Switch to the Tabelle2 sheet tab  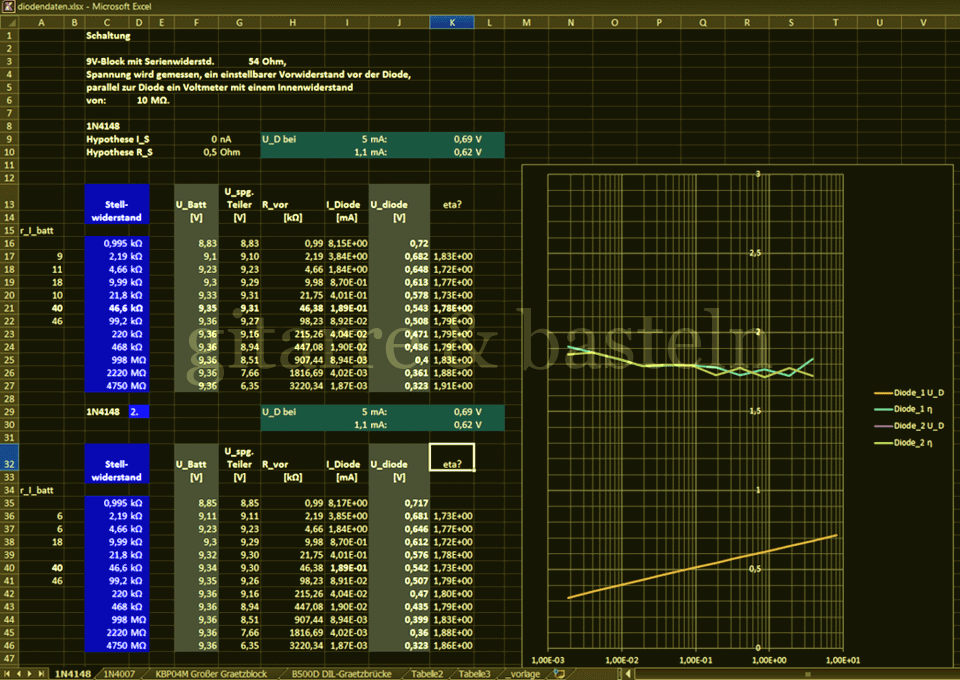coord(427,674)
